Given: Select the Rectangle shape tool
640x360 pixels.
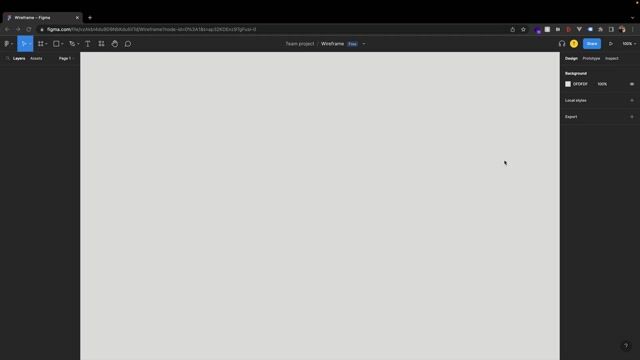Looking at the screenshot, I should point(56,44).
